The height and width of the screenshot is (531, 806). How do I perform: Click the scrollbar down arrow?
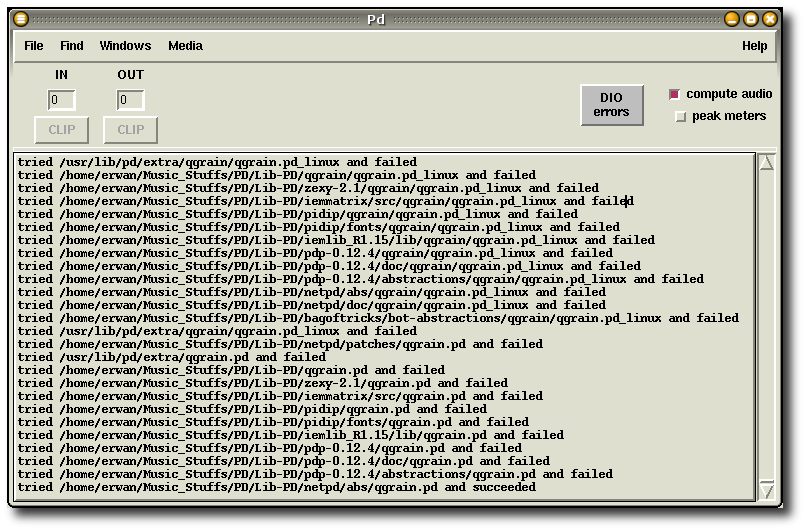pyautogui.click(x=766, y=490)
